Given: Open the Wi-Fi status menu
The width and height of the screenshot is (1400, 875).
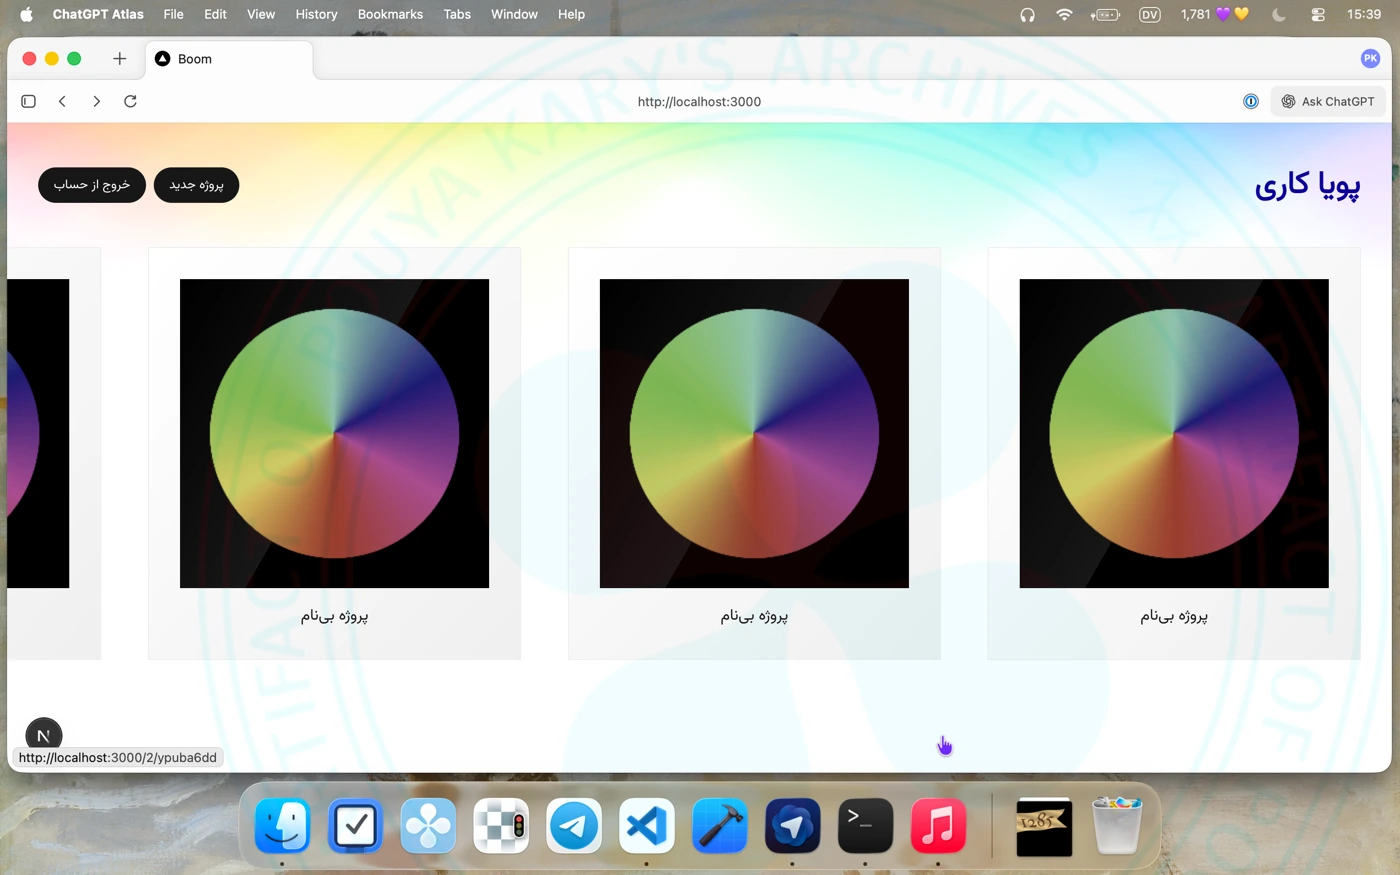Looking at the screenshot, I should pos(1064,14).
